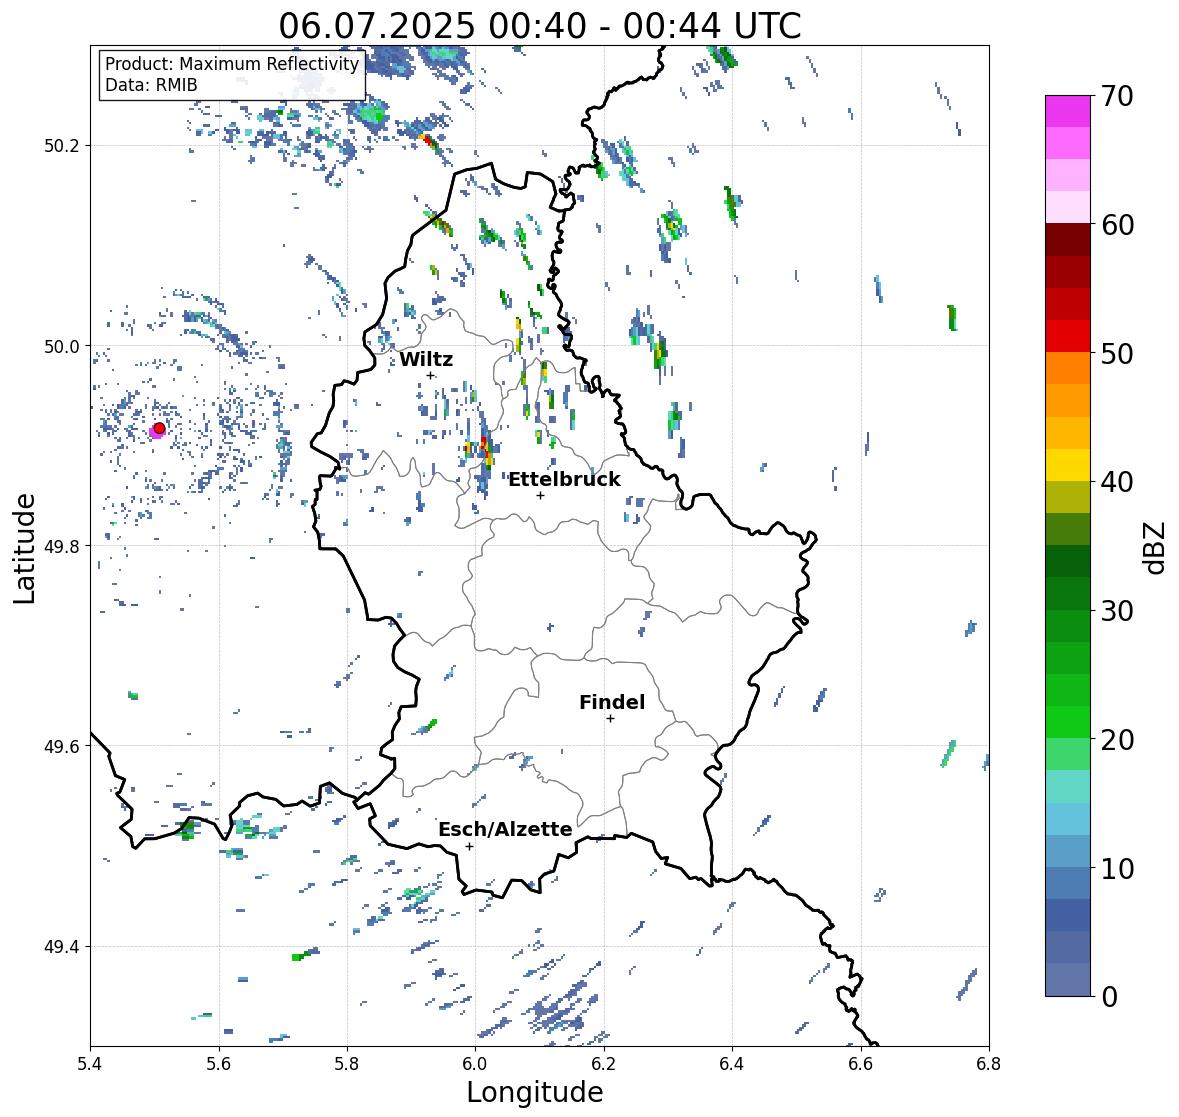Click the dBZ colorbar label
Image resolution: width=1179 pixels, height=1117 pixels.
pyautogui.click(x=1155, y=547)
